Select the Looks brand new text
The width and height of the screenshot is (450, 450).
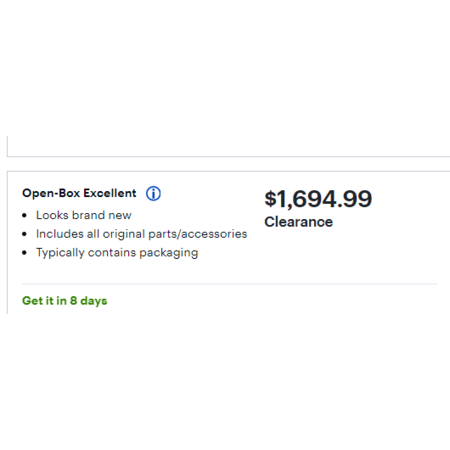[x=84, y=215]
